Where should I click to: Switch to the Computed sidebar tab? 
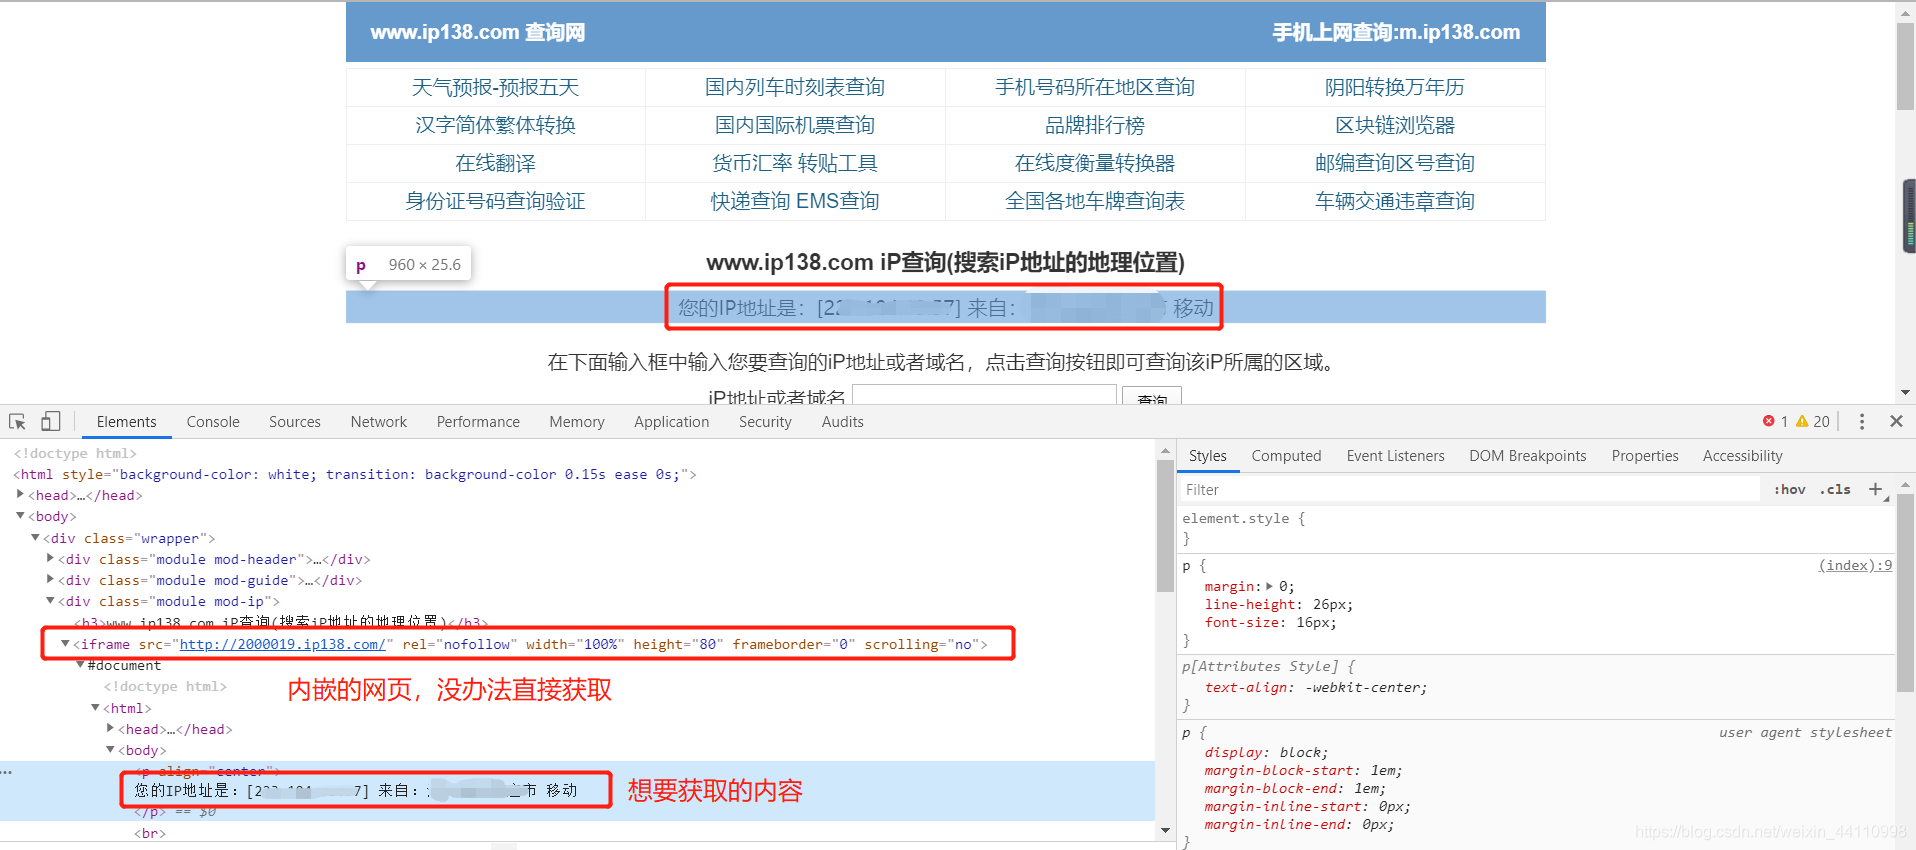[x=1286, y=456]
